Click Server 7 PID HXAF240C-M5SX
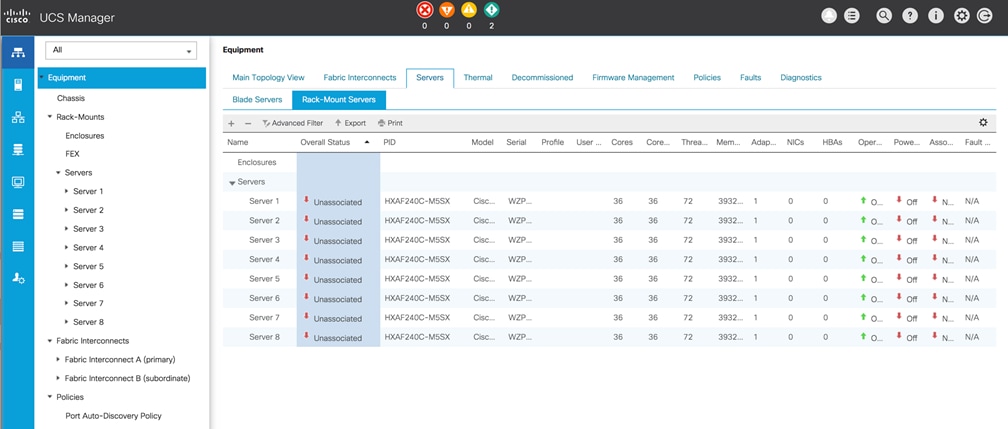 click(x=417, y=318)
